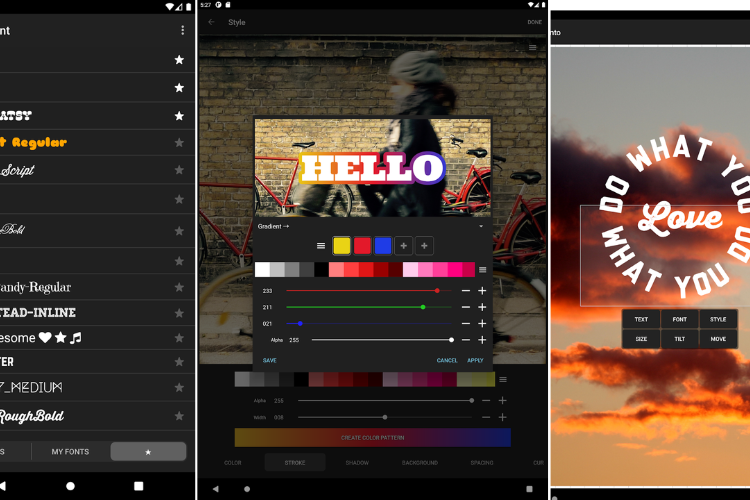The width and height of the screenshot is (750, 500).
Task: Switch to favorites star tab
Action: [148, 452]
